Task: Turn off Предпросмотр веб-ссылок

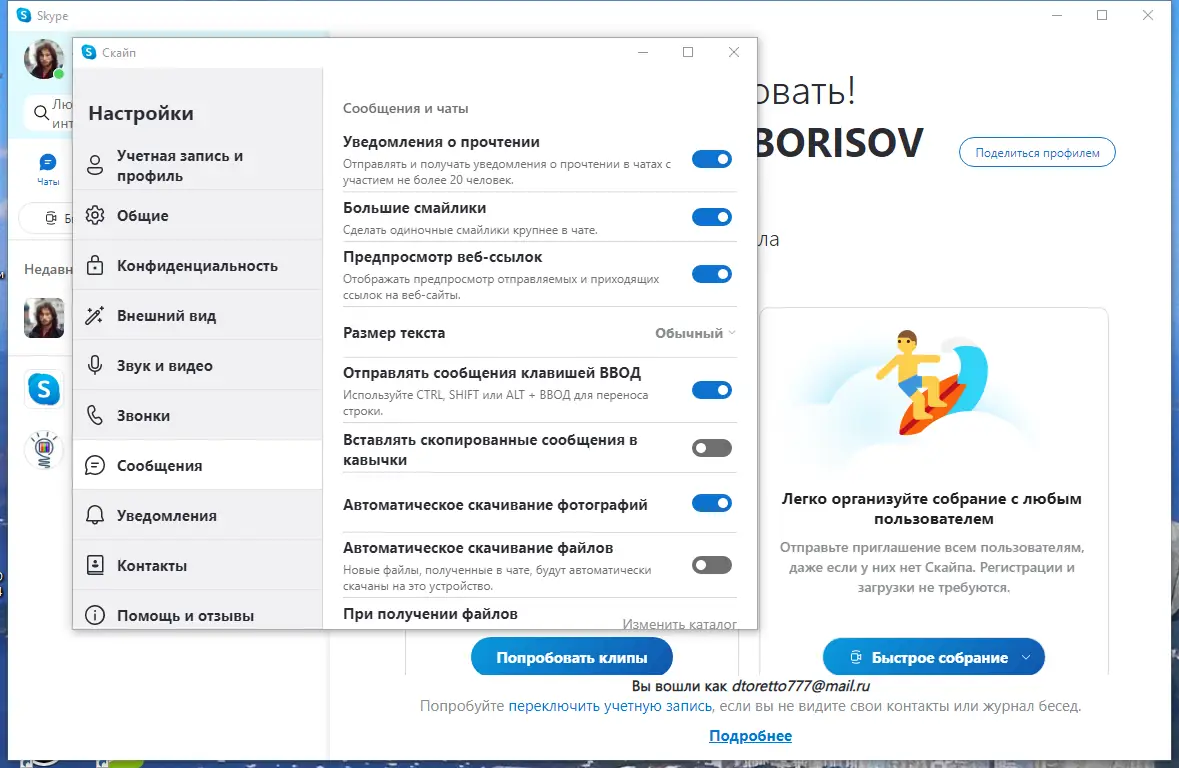Action: tap(711, 274)
